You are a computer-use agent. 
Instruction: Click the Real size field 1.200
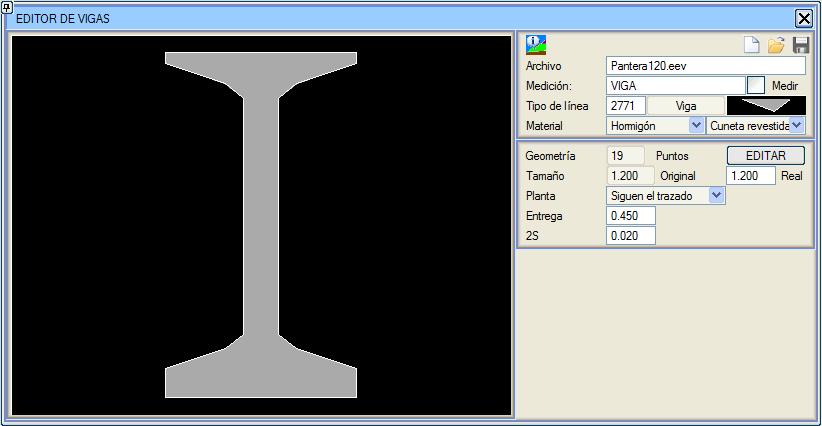[x=750, y=176]
